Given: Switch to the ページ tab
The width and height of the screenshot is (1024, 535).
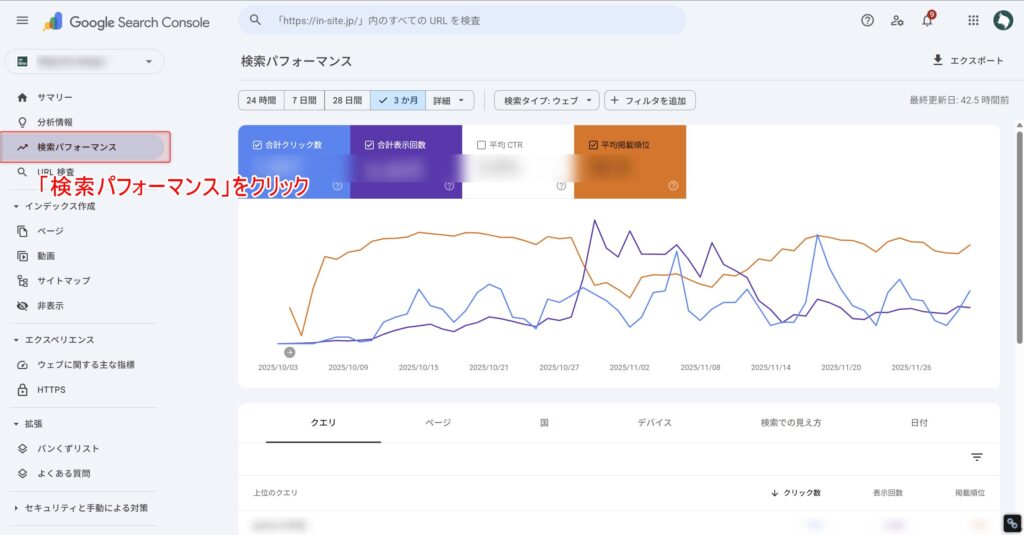Looking at the screenshot, I should [438, 423].
